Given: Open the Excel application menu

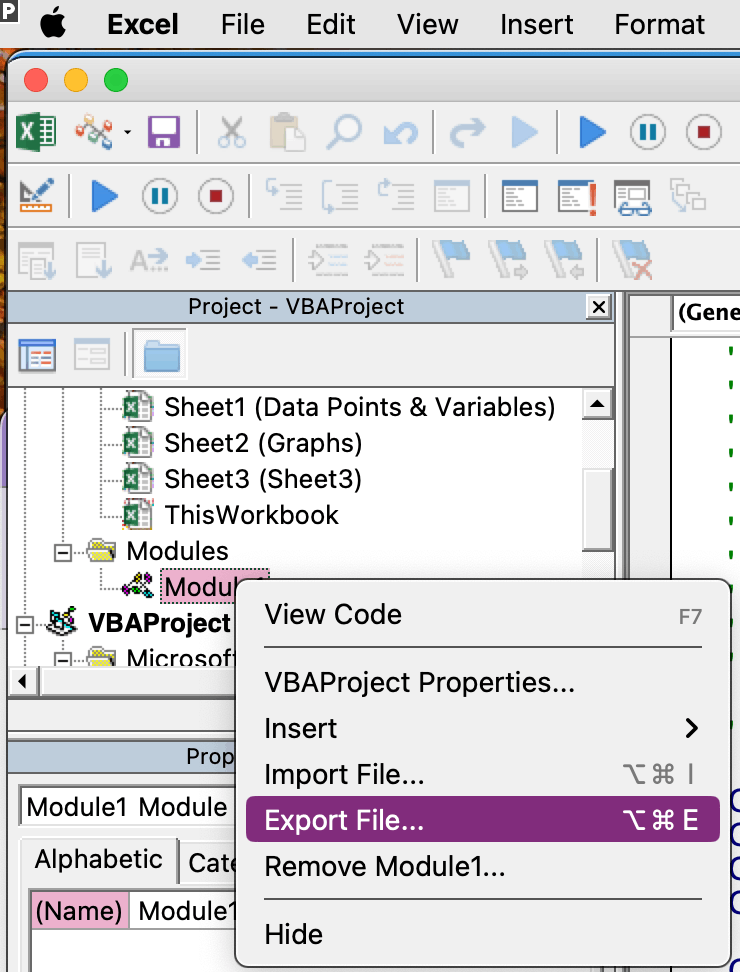Looking at the screenshot, I should point(143,25).
